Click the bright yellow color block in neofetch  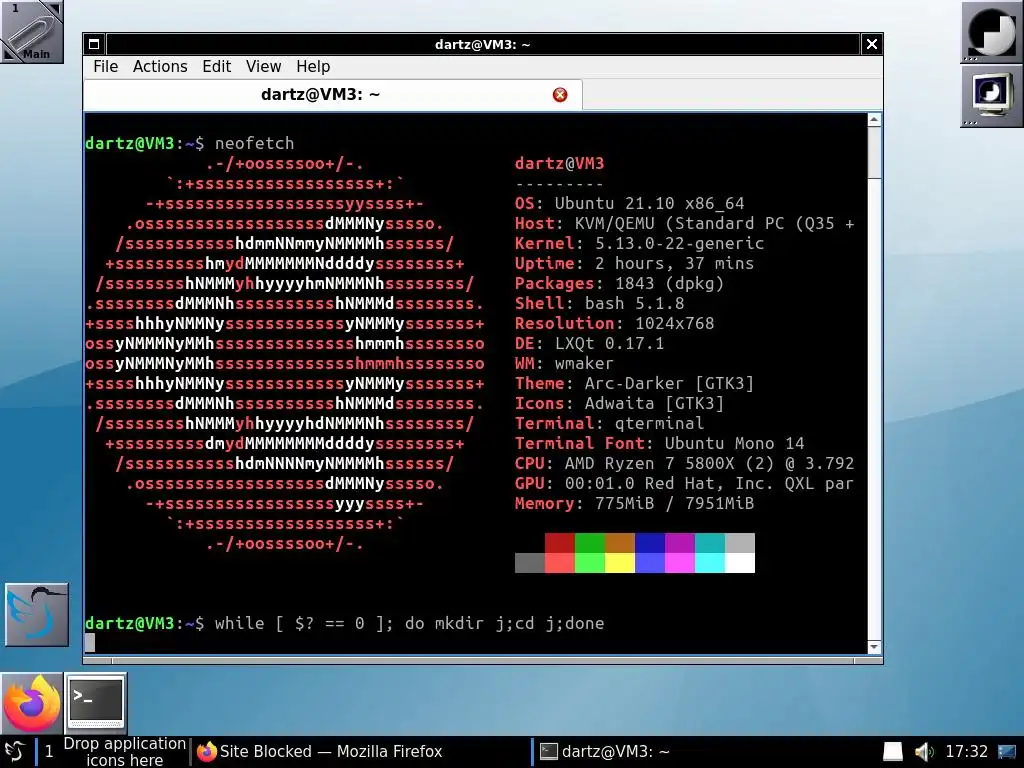coord(620,563)
